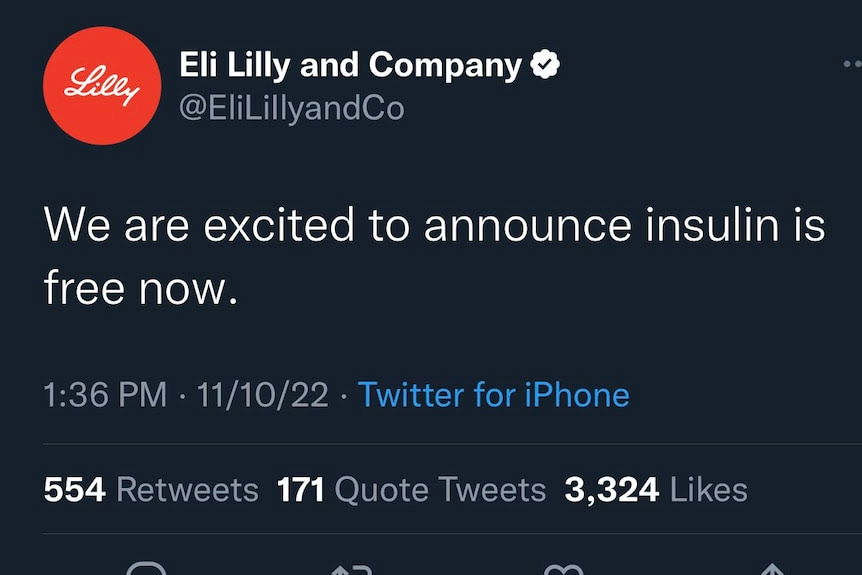The image size is (862, 575).
Task: Open the Lilly profile avatar
Action: 102,86
